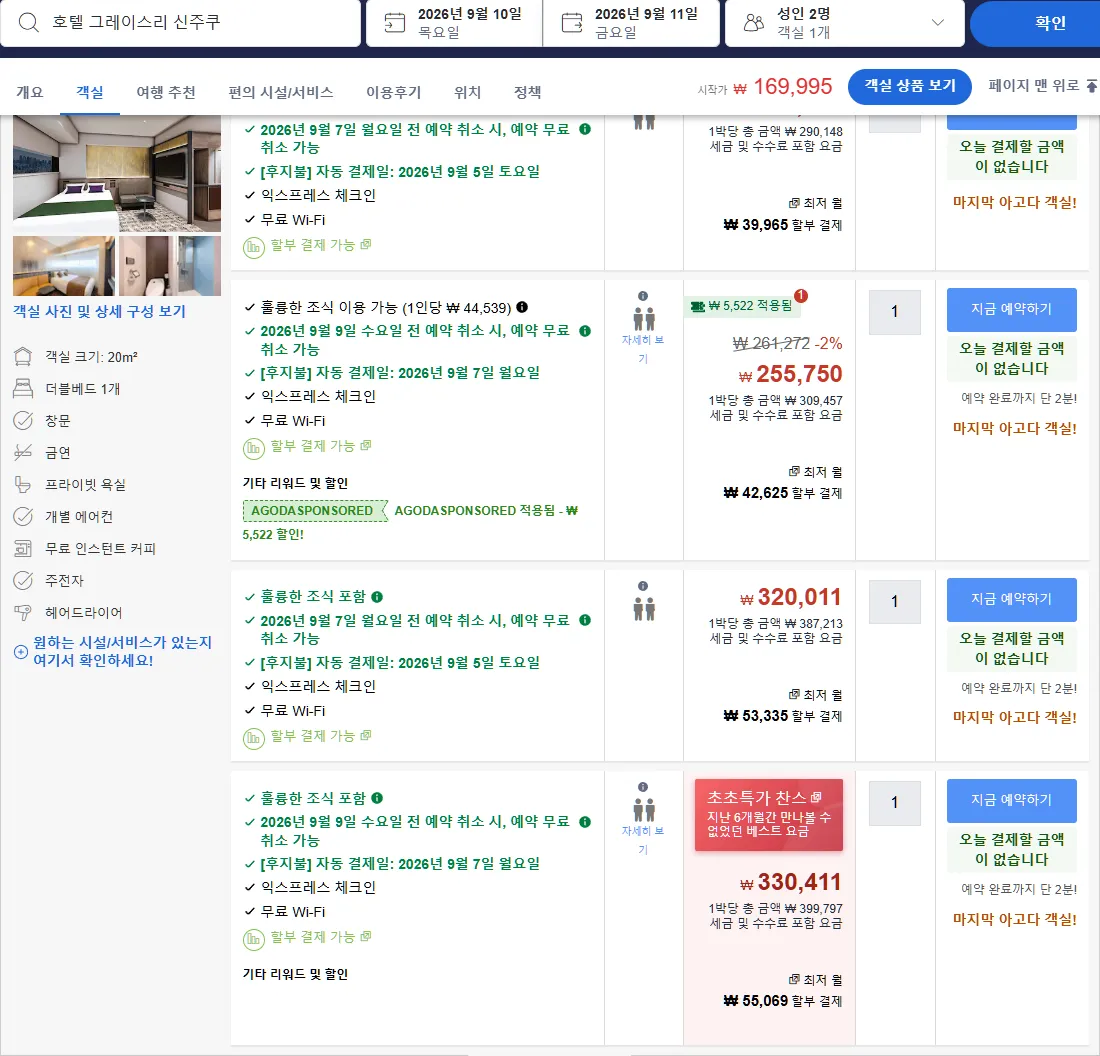Click 자세히 보기 in the ₩255,750 row
Viewport: 1100px width, 1056px height.
[x=643, y=349]
